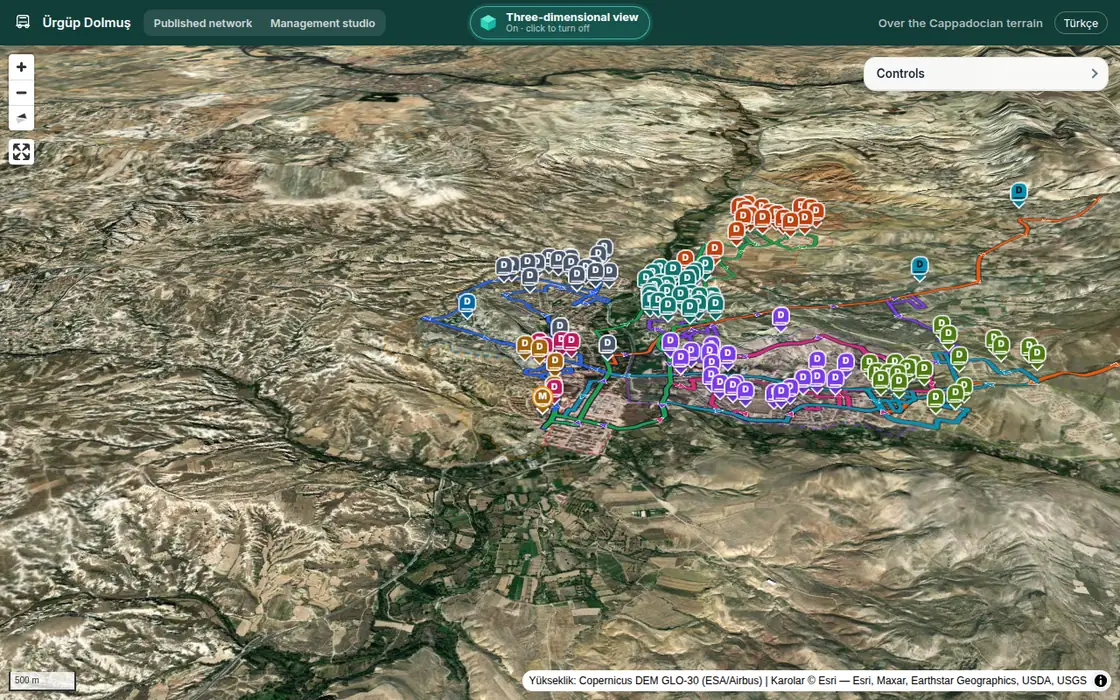The width and height of the screenshot is (1120, 700).
Task: Zoom out of the map
Action: coord(21,93)
